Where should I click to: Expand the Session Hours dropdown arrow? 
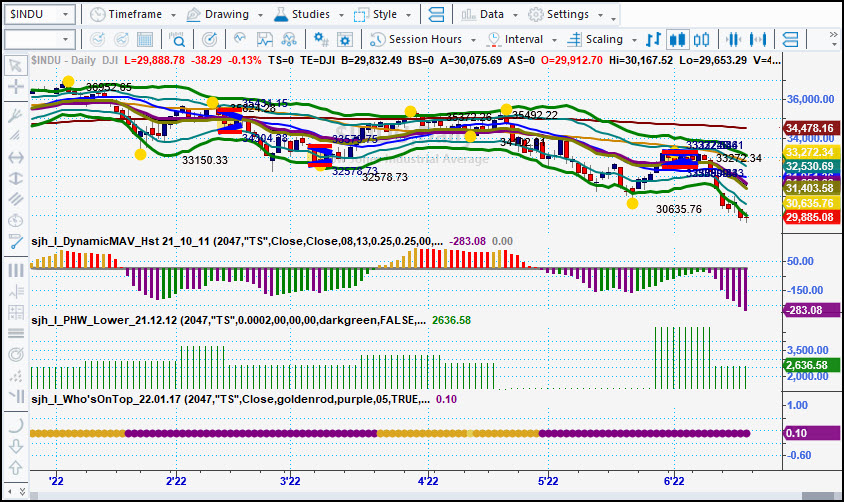pyautogui.click(x=473, y=40)
